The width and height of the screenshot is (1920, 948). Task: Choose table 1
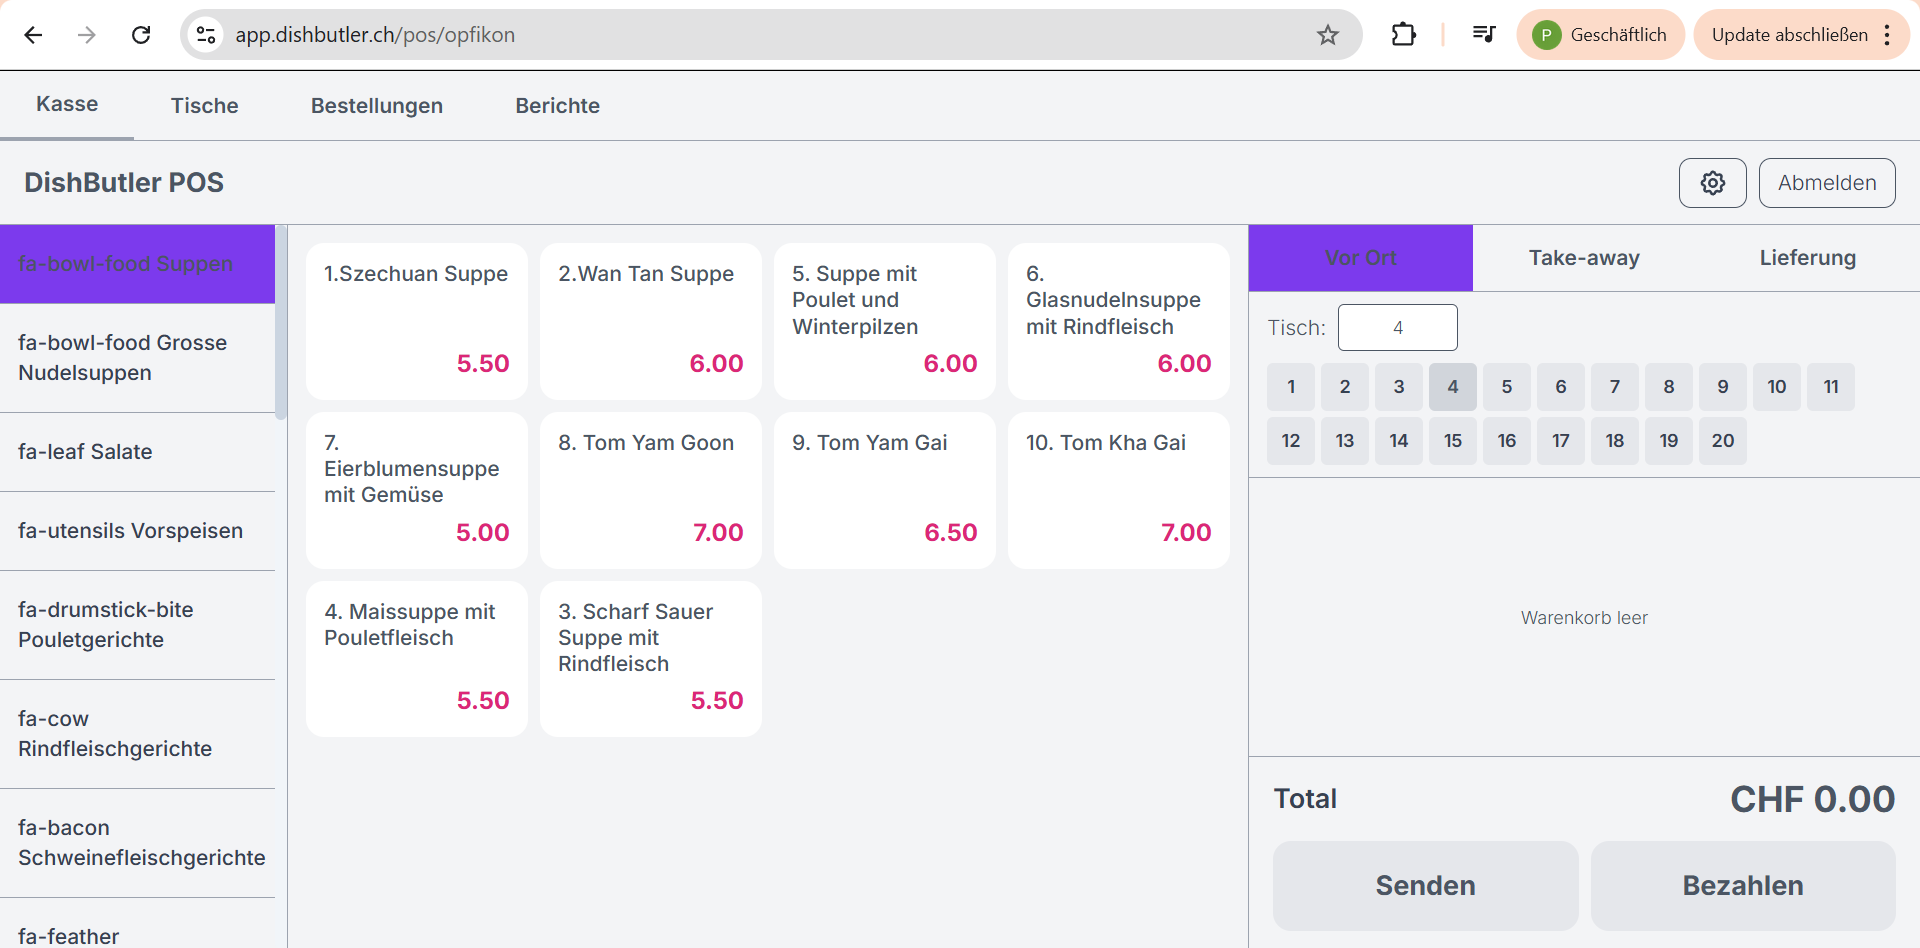pos(1291,387)
